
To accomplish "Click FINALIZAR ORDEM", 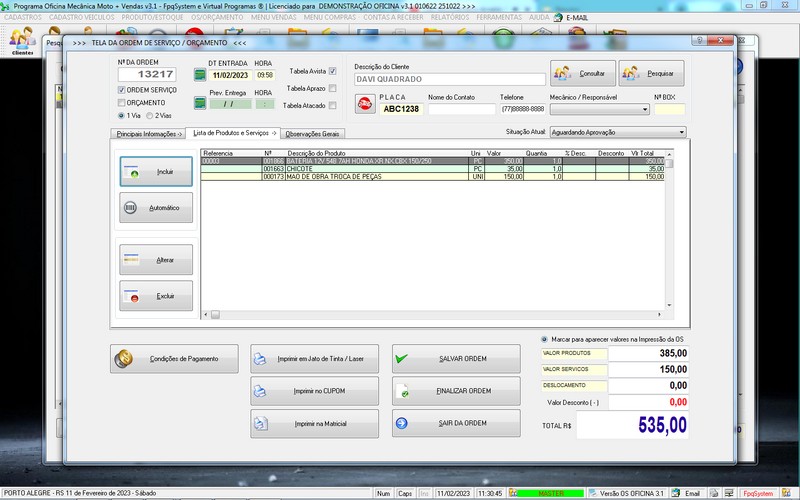I will tap(456, 391).
